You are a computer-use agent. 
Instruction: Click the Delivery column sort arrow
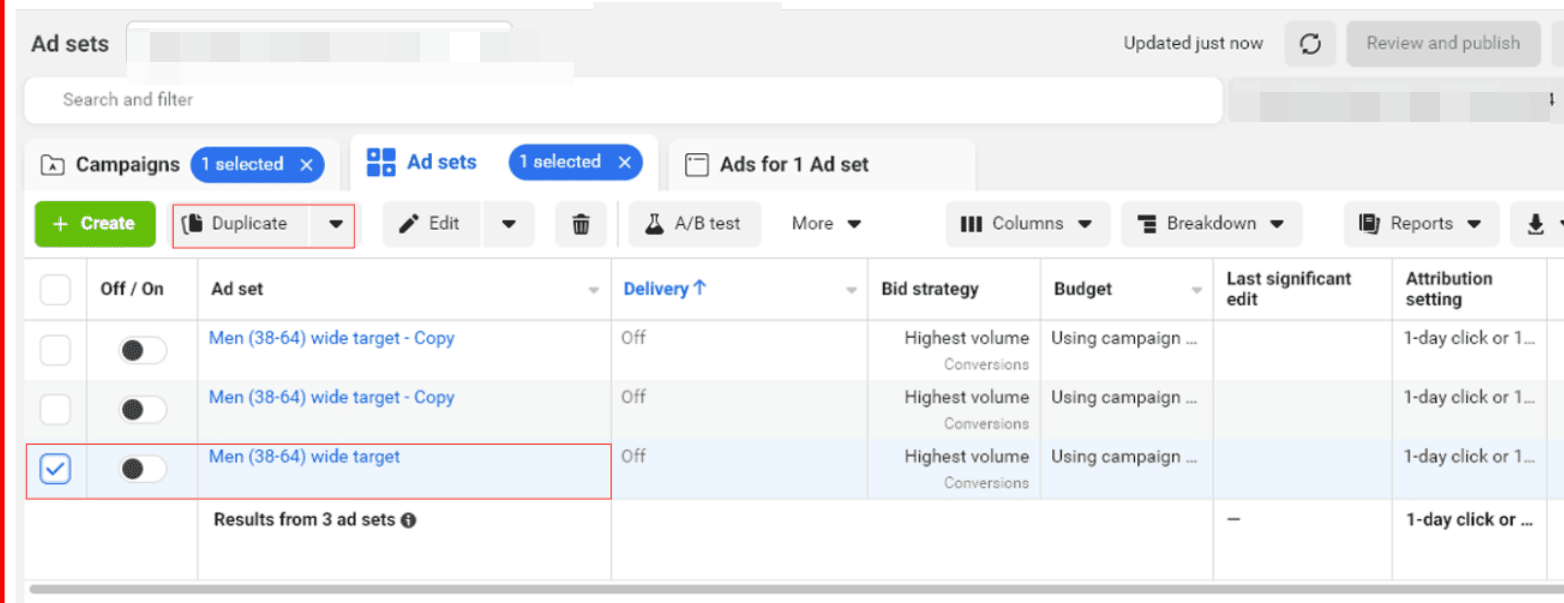699,288
